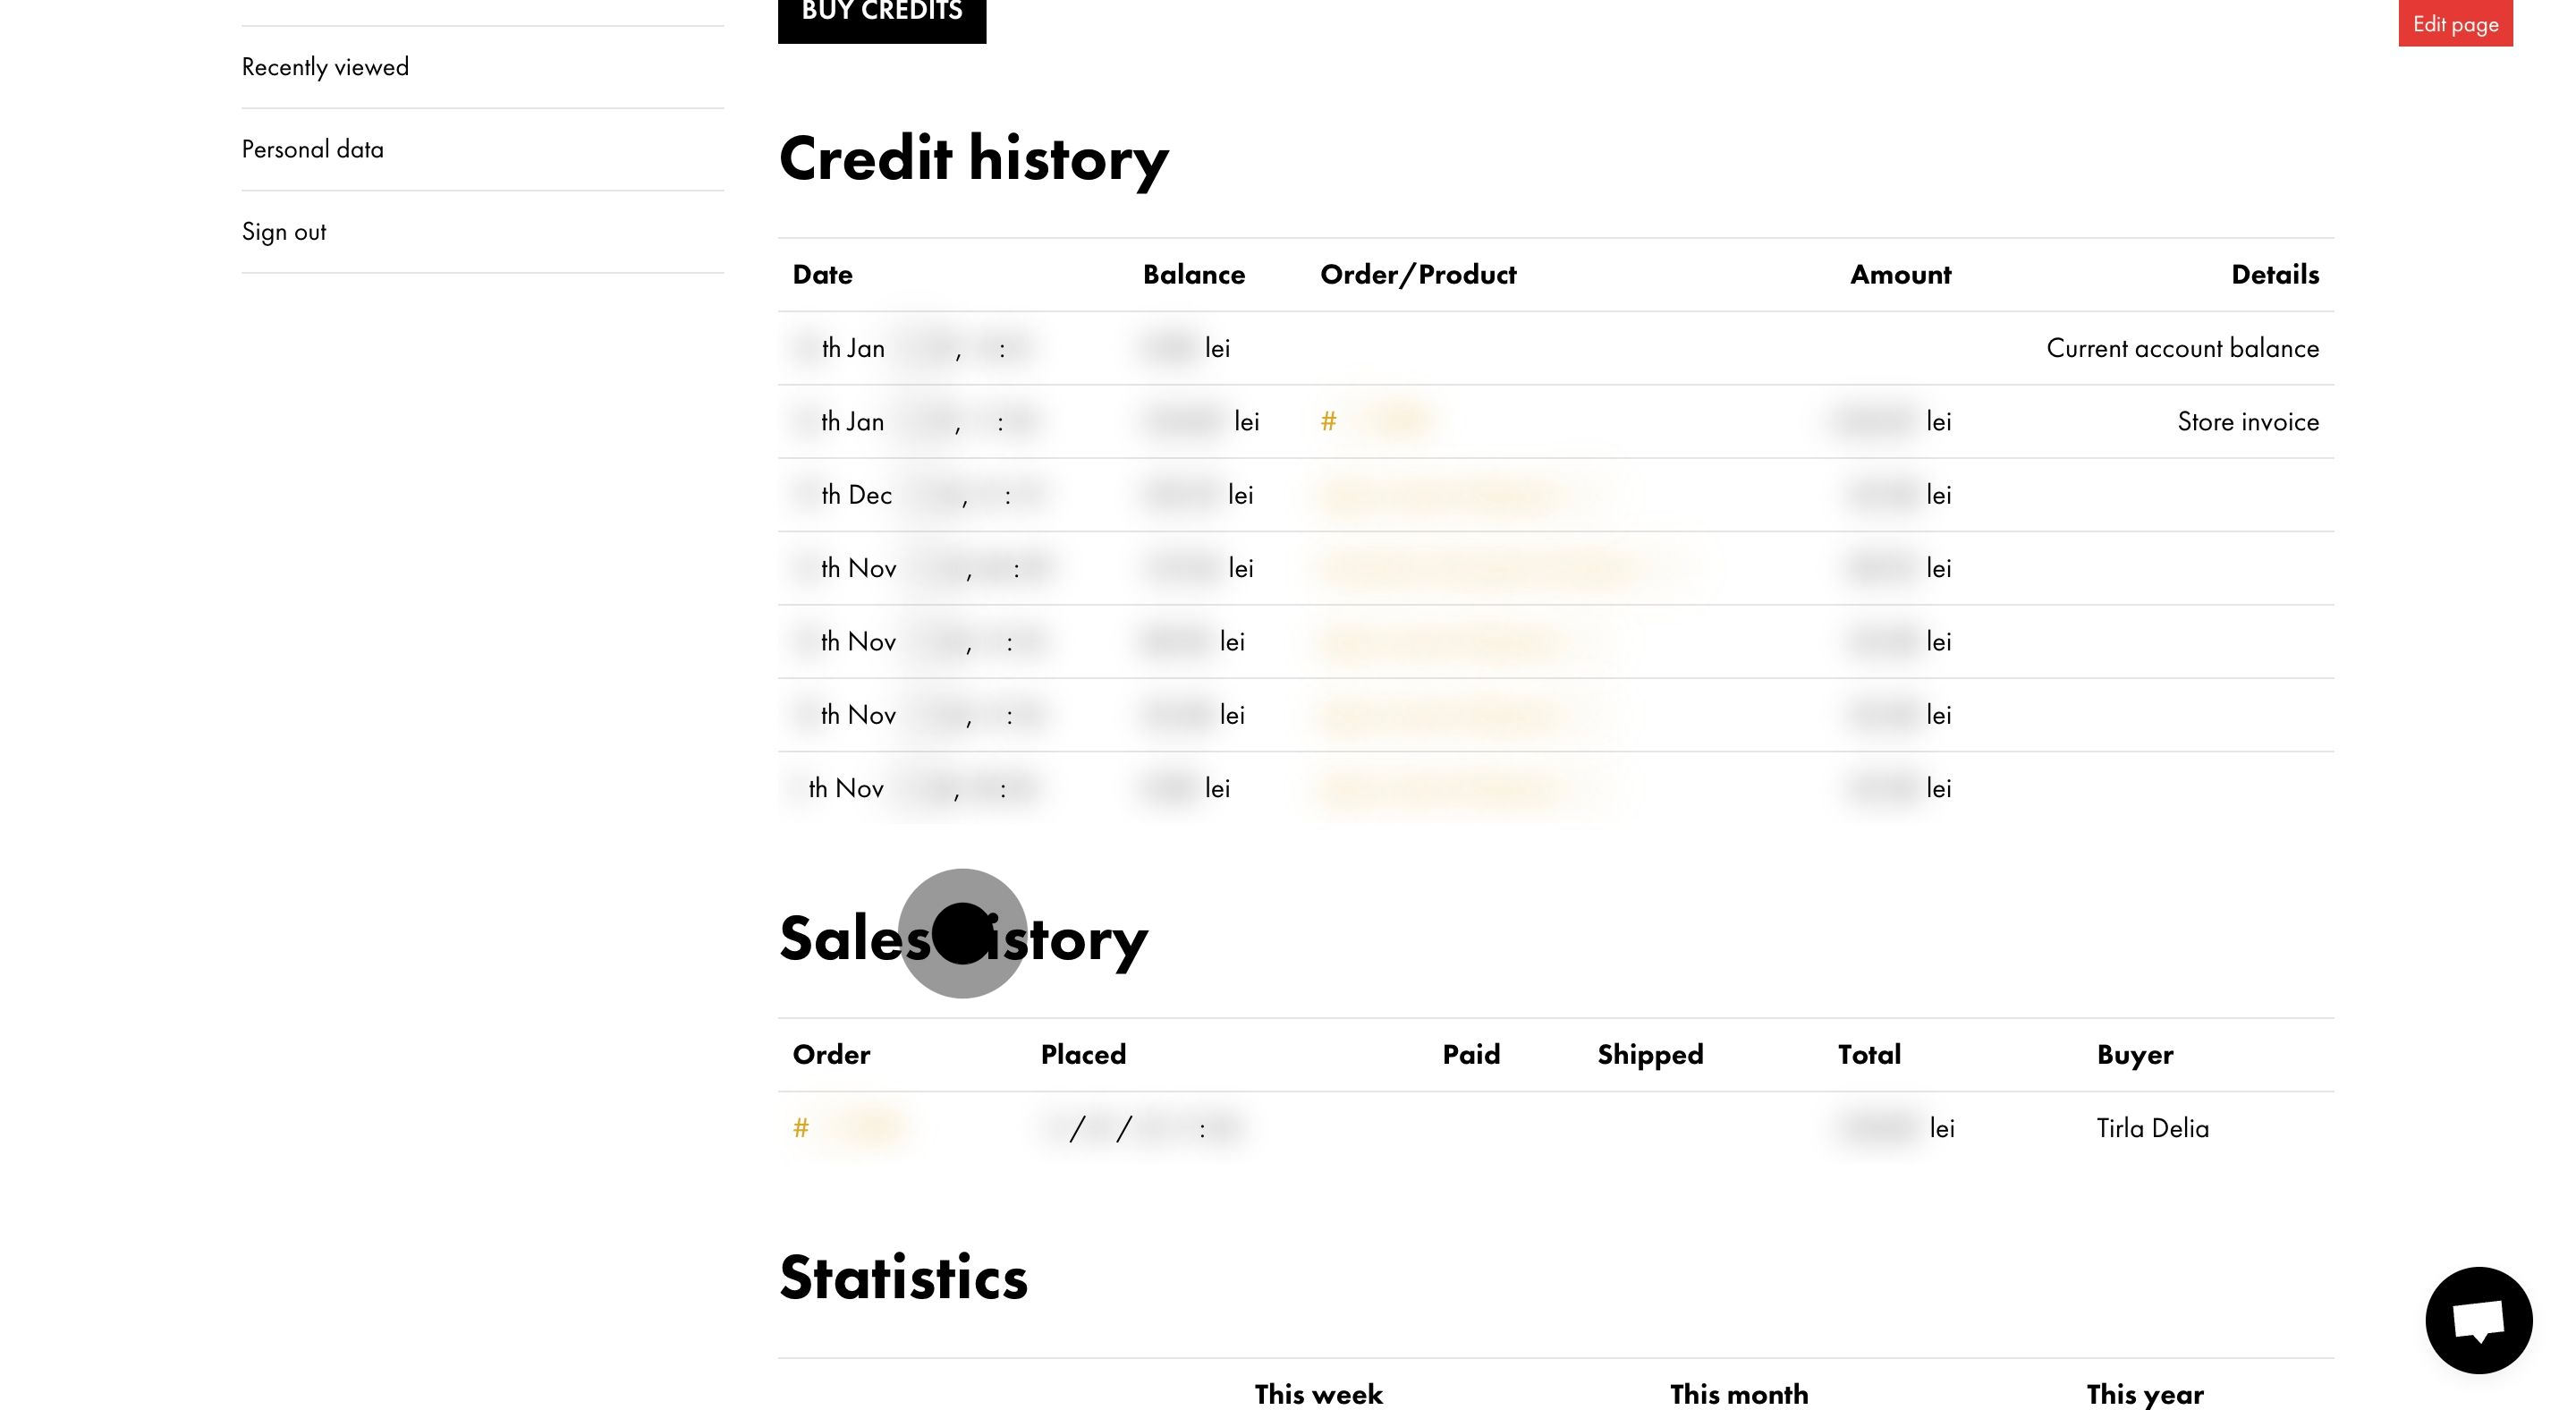Screen dimensions: 2576x1410
Task: Go to Personal data menu item
Action: pyautogui.click(x=312, y=149)
